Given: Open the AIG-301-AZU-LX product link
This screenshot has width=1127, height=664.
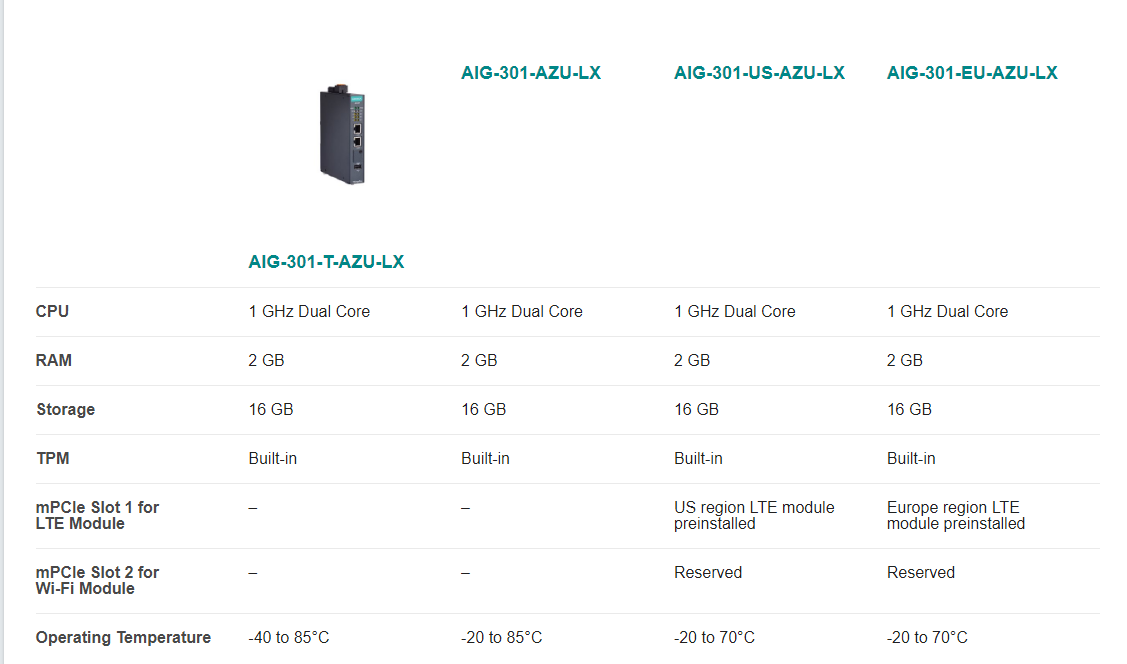Looking at the screenshot, I should pyautogui.click(x=531, y=73).
